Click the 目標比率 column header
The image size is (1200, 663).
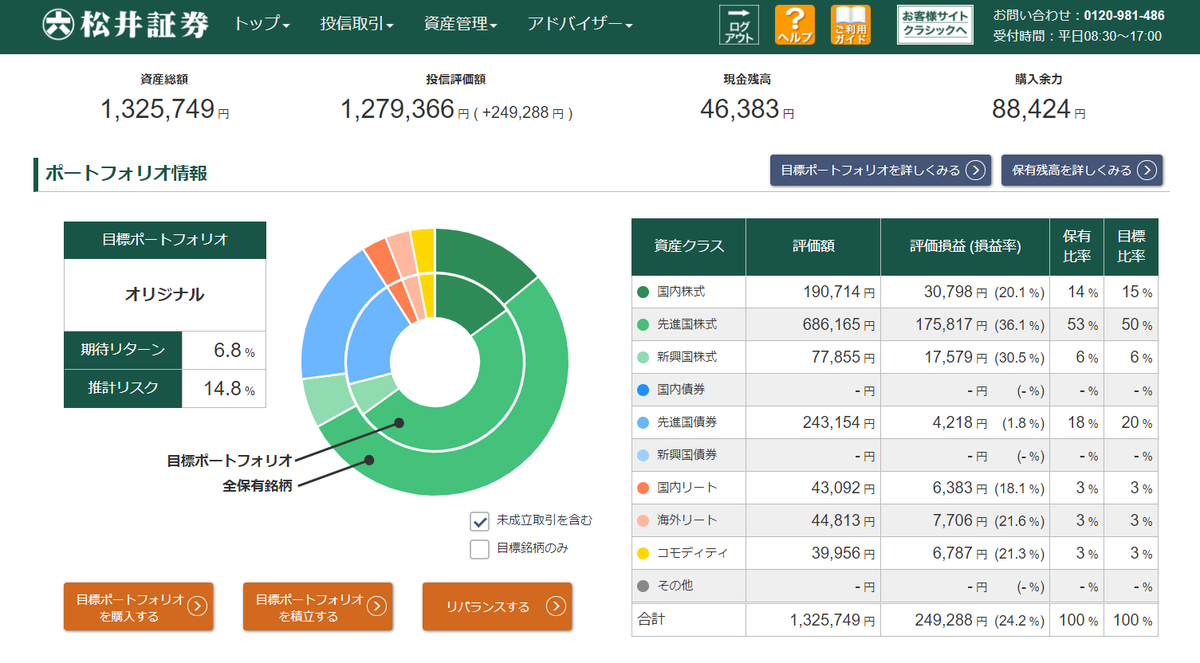[1131, 247]
